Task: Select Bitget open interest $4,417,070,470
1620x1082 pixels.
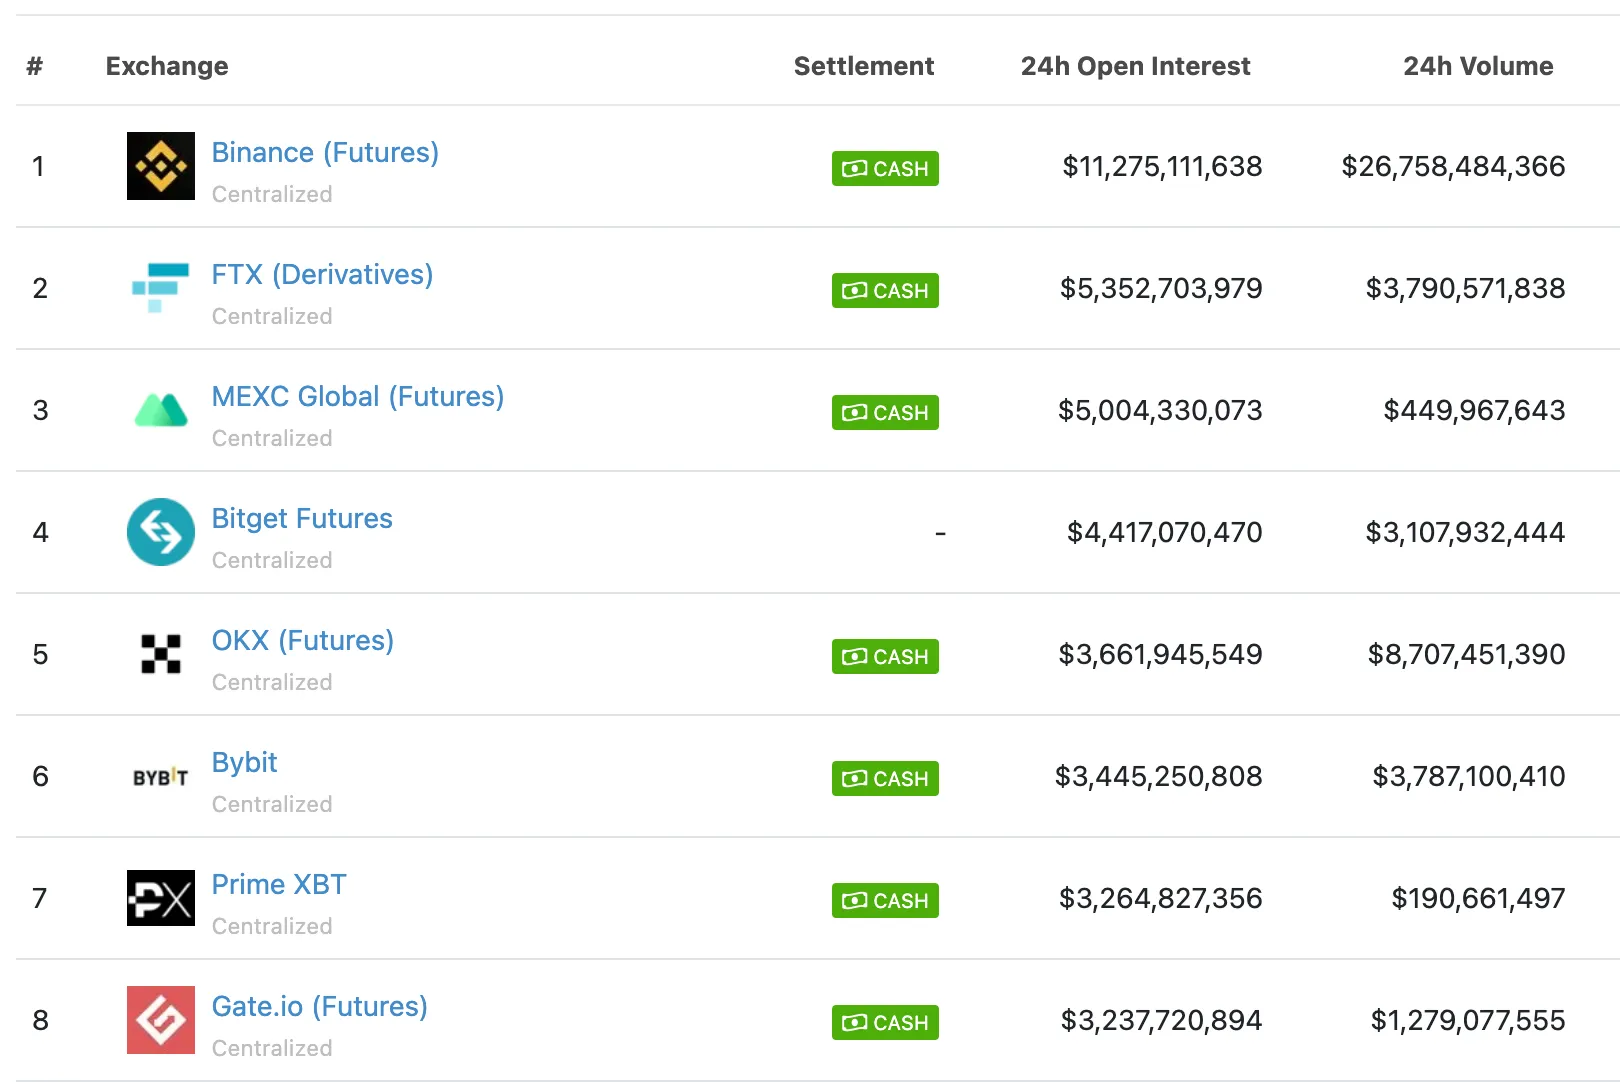Action: [x=1164, y=532]
